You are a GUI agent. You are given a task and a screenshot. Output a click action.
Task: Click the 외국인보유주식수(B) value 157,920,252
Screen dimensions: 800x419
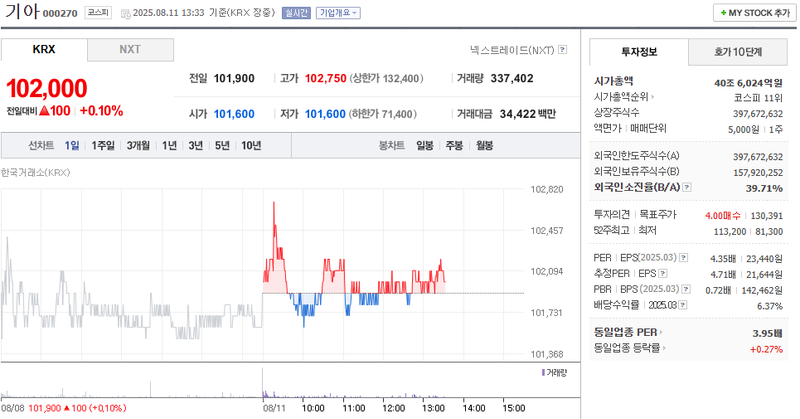tap(758, 172)
